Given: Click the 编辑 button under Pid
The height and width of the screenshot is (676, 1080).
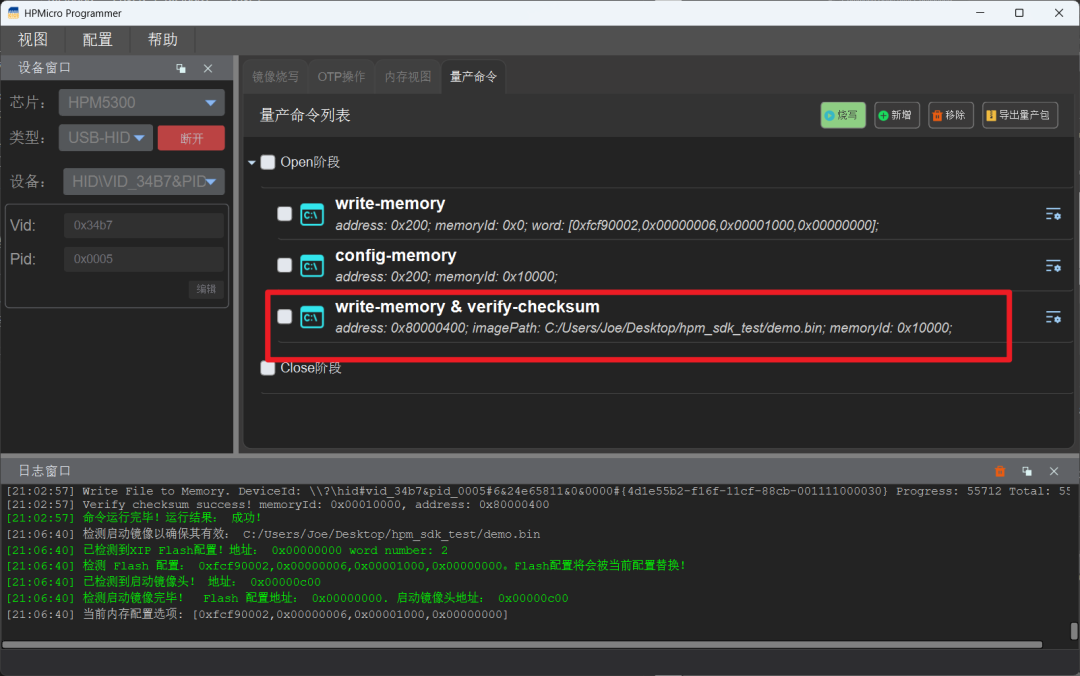Looking at the screenshot, I should [206, 289].
